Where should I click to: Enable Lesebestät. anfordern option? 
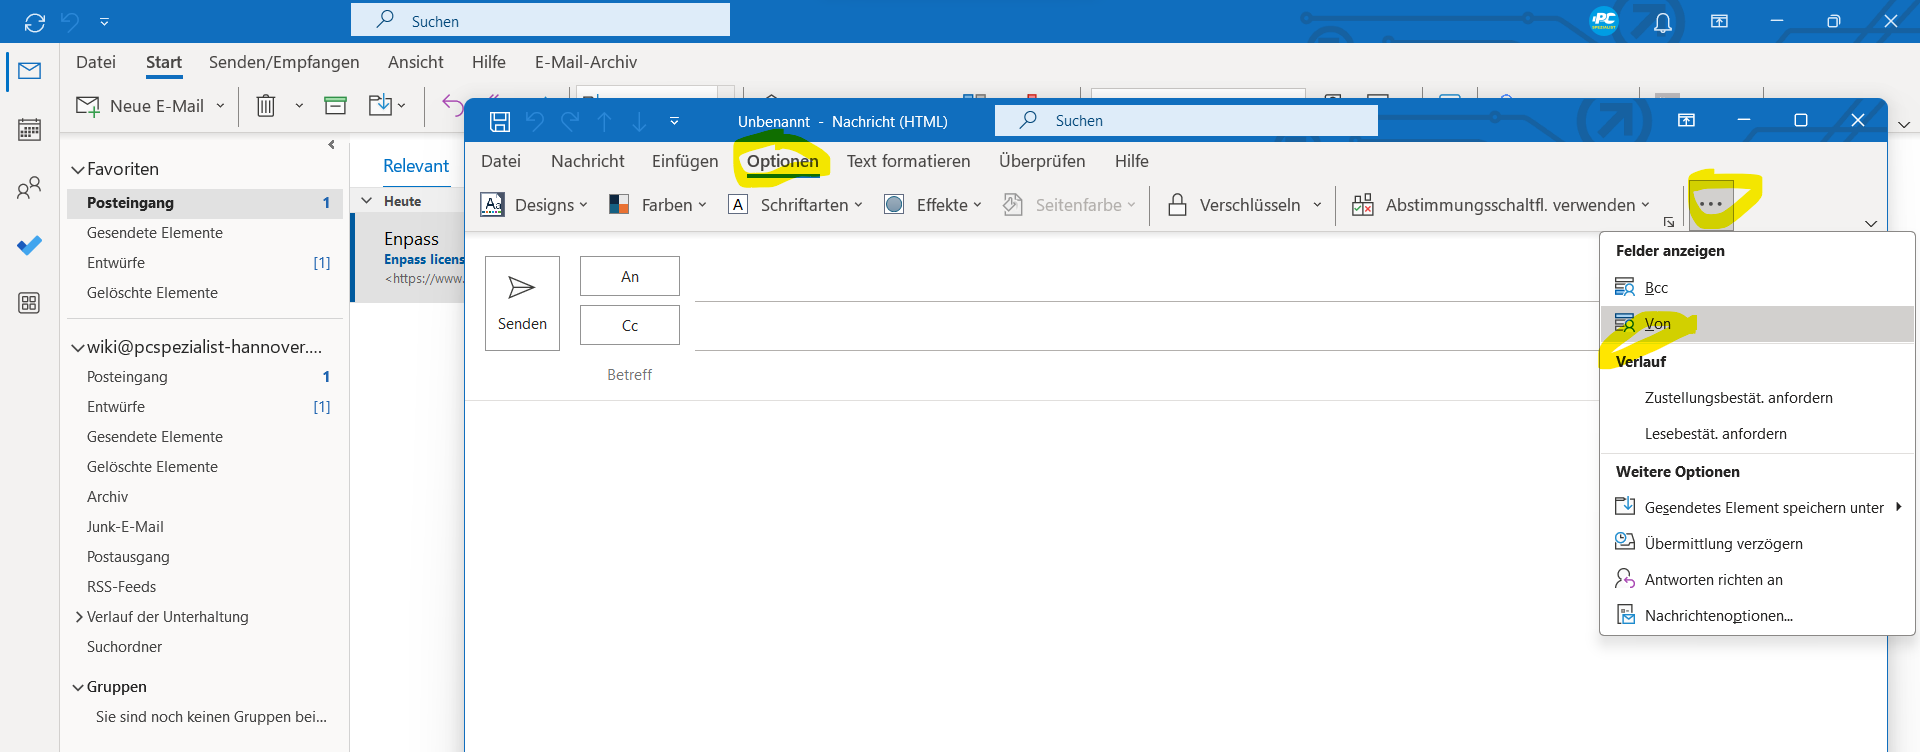(x=1715, y=434)
